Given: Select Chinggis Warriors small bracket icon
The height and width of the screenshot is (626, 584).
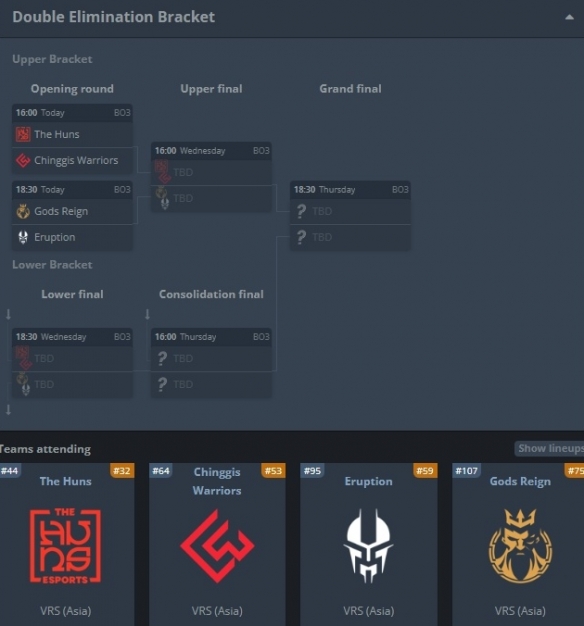Looking at the screenshot, I should click(23, 160).
